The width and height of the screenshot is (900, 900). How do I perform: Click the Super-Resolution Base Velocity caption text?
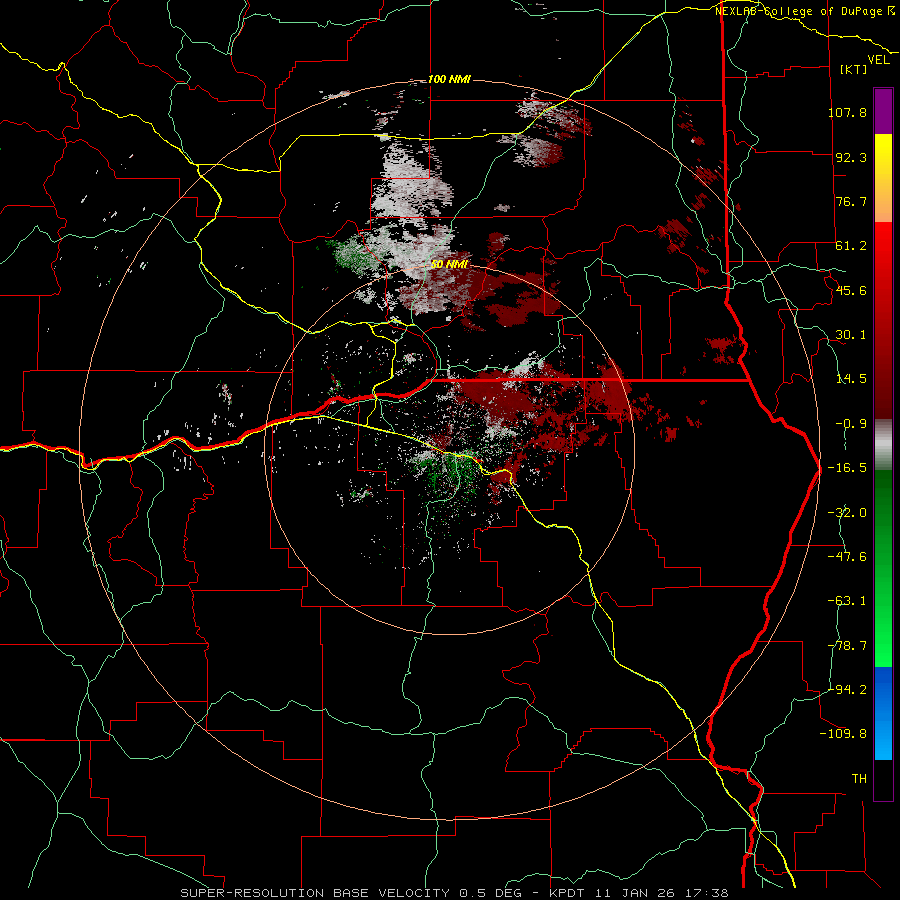(x=454, y=893)
